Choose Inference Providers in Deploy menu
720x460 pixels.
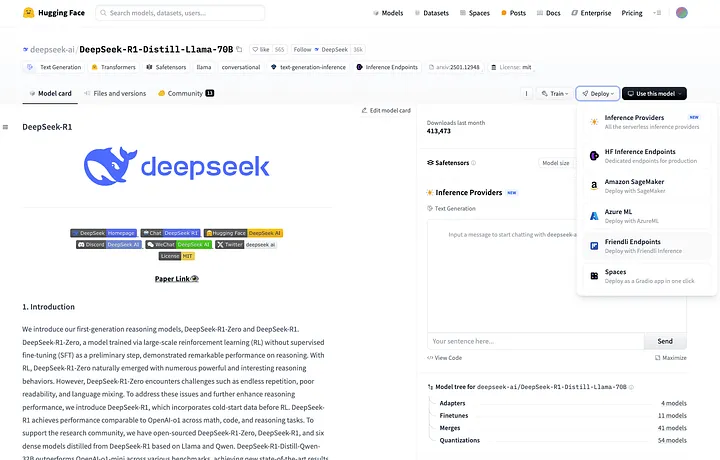647,122
